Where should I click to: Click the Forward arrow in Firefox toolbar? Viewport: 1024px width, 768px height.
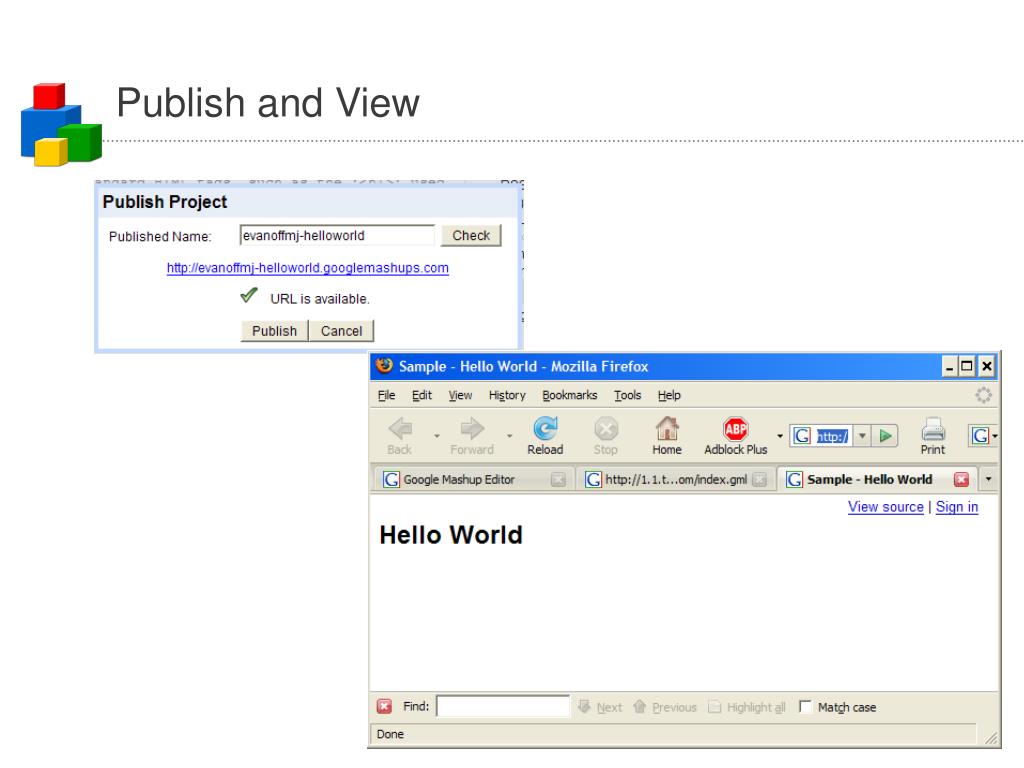tap(472, 429)
